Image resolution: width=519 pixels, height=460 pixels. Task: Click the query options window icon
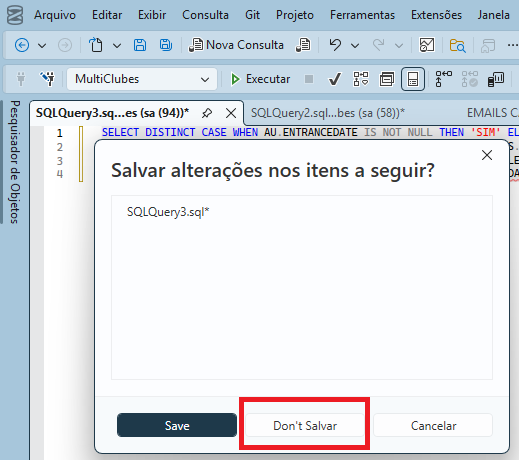pyautogui.click(x=387, y=79)
